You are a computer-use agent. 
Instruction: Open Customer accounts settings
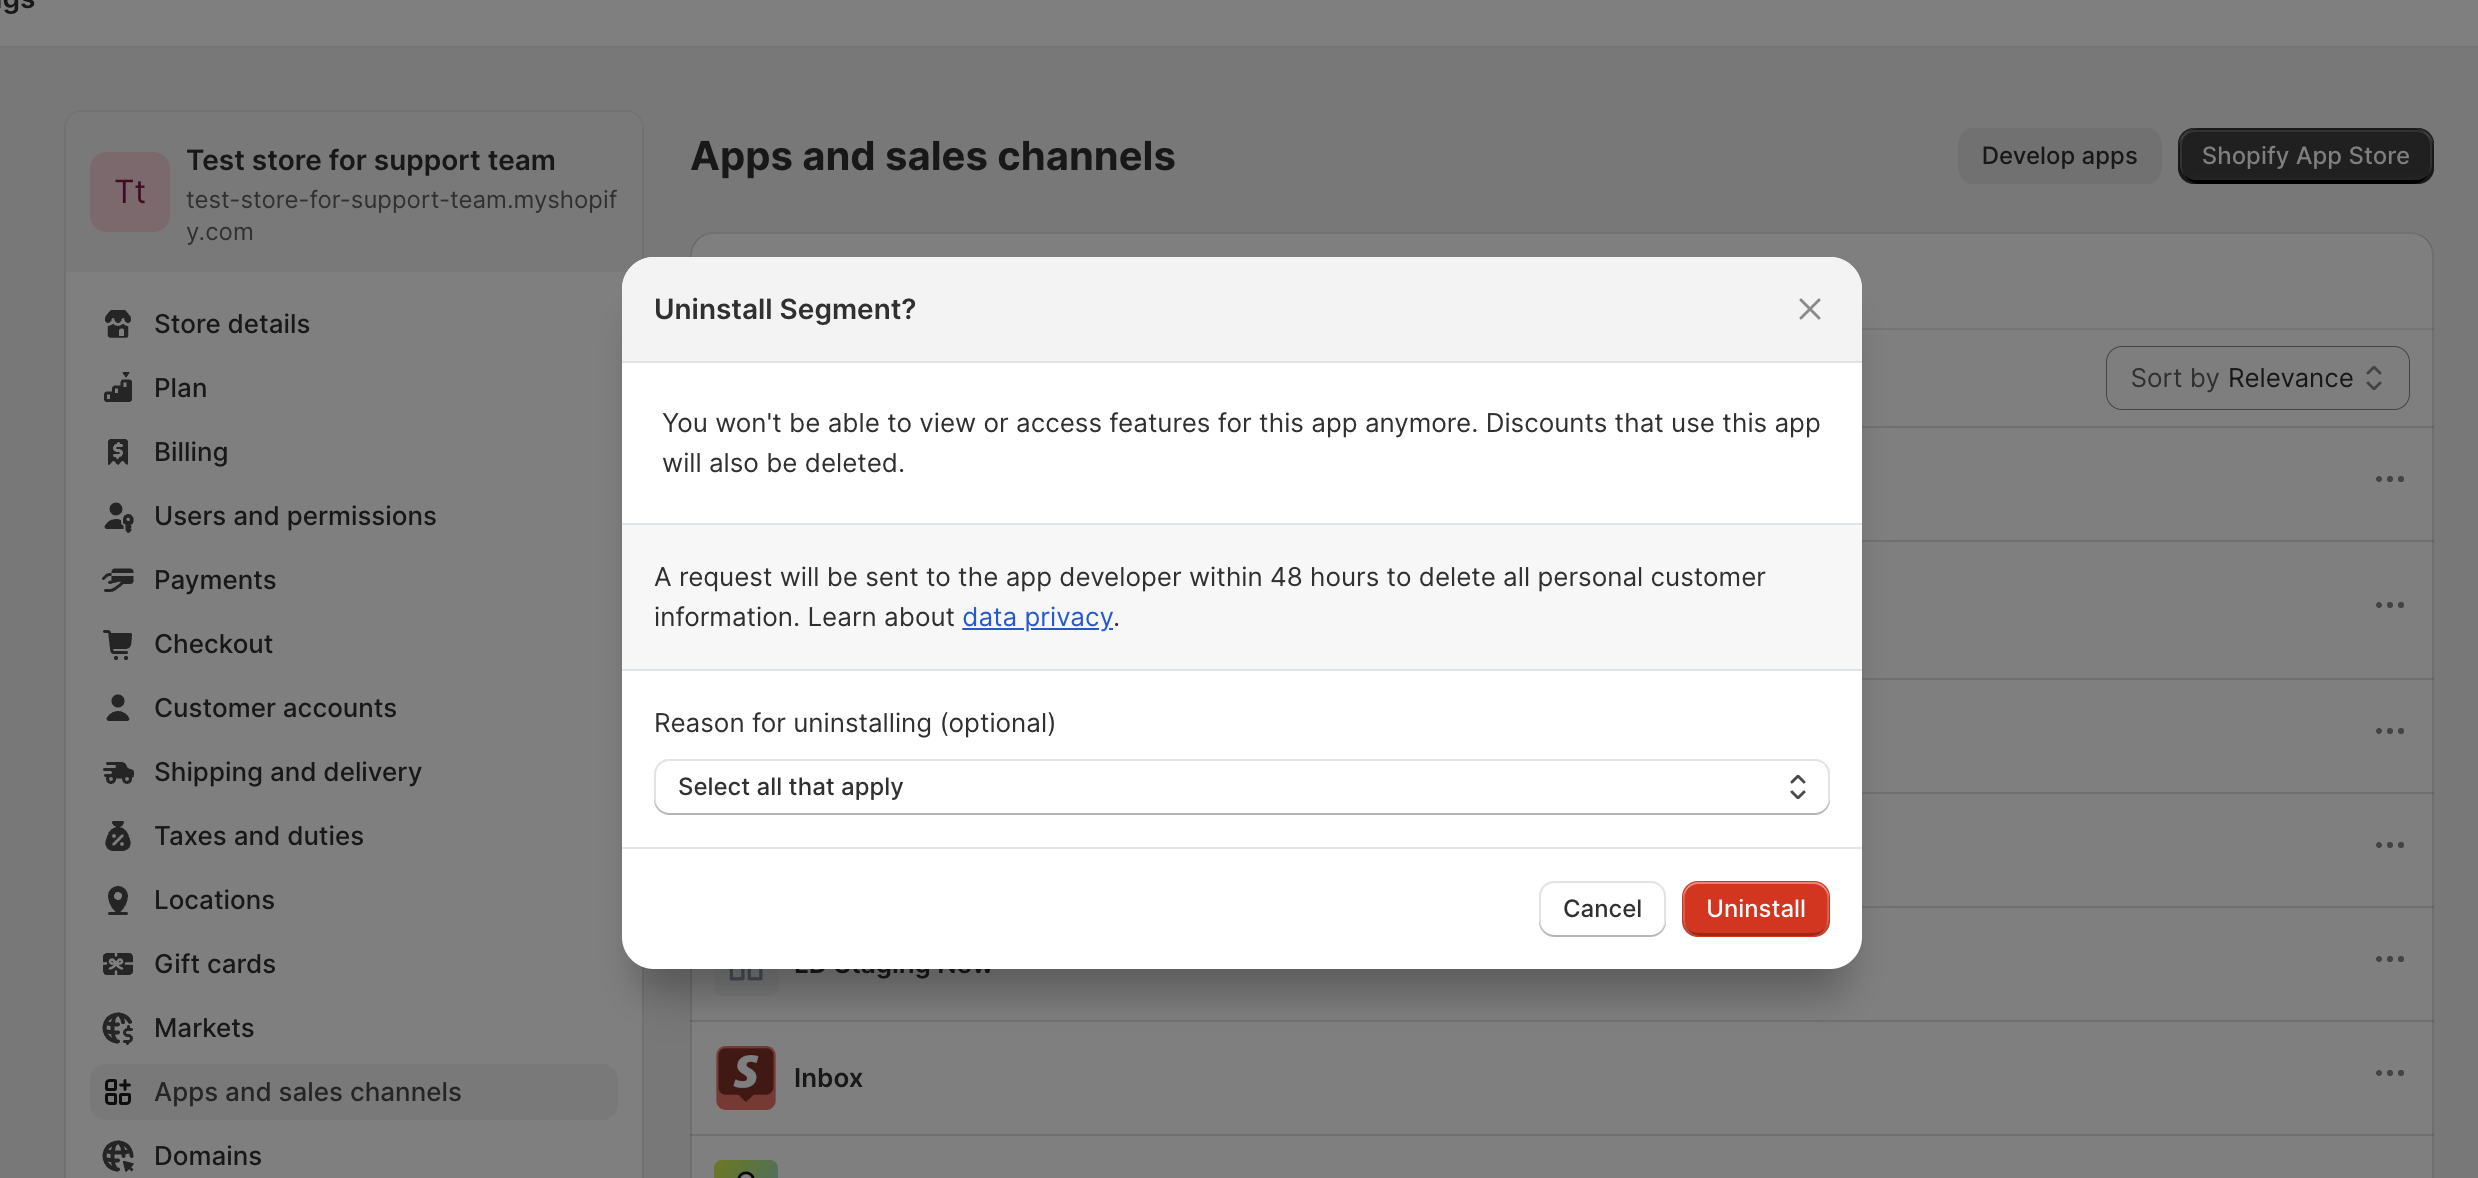pyautogui.click(x=354, y=708)
